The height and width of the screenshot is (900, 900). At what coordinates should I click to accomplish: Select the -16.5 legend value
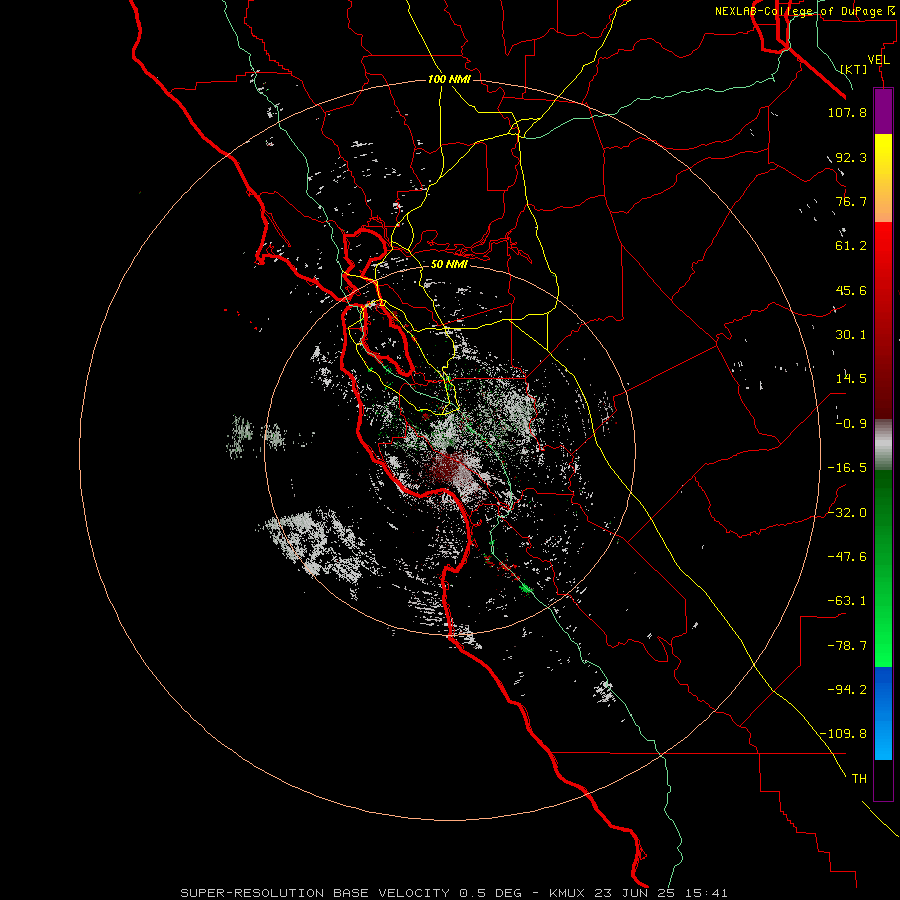(847, 468)
